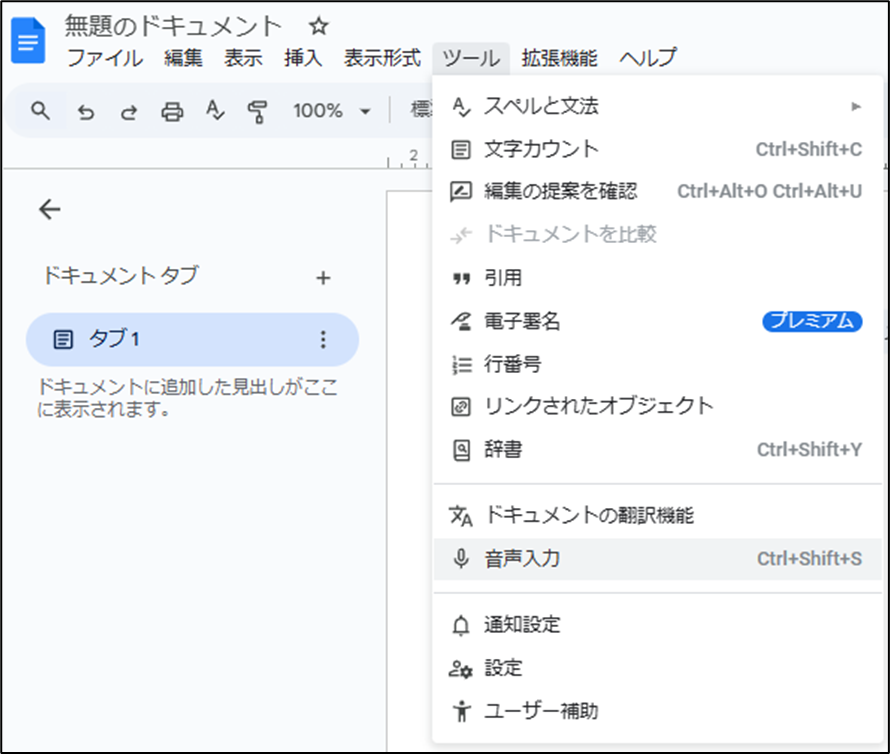Choose 電子署名 from the tools menu
The height and width of the screenshot is (754, 890).
tap(657, 321)
